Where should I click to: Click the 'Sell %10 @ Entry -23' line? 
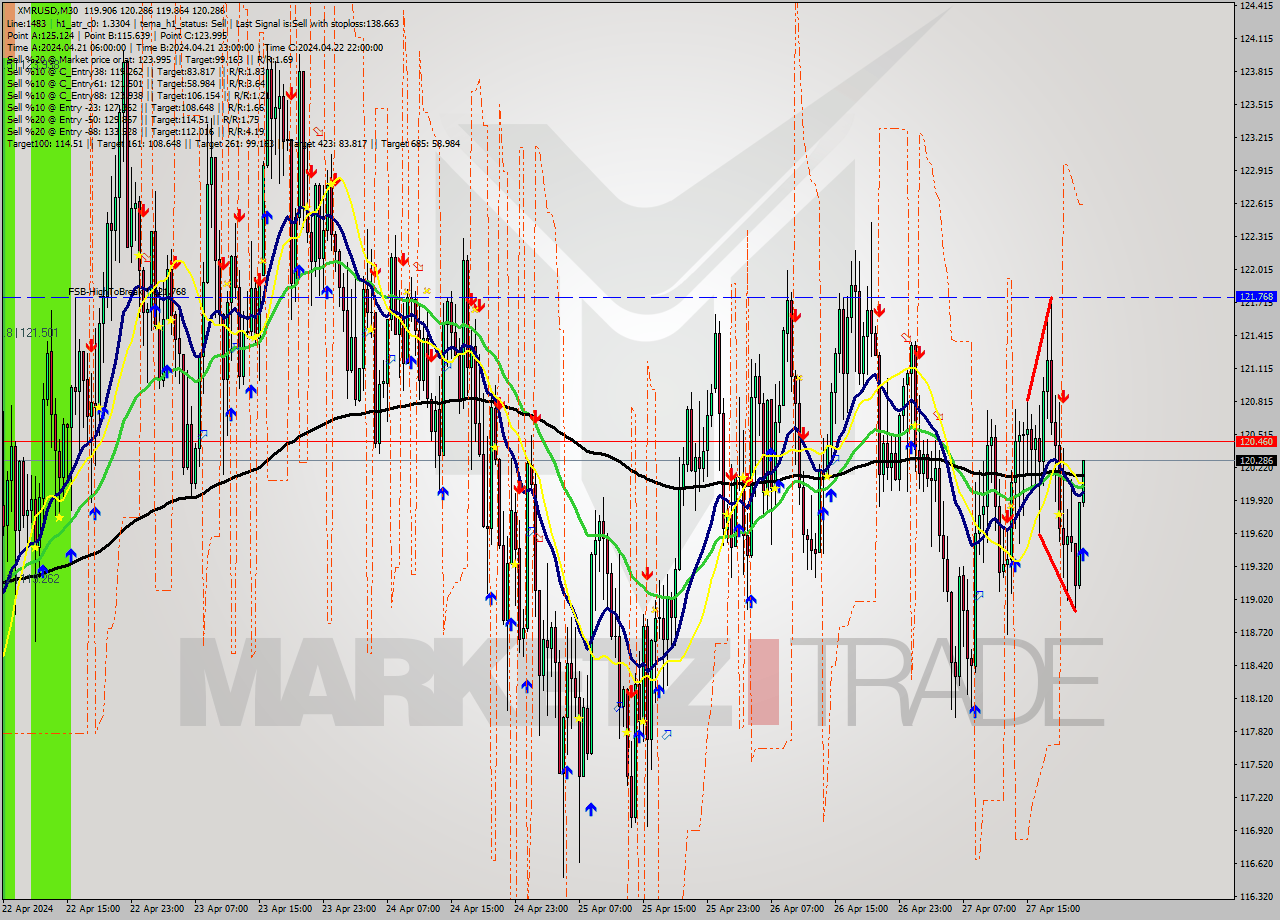click(x=135, y=107)
